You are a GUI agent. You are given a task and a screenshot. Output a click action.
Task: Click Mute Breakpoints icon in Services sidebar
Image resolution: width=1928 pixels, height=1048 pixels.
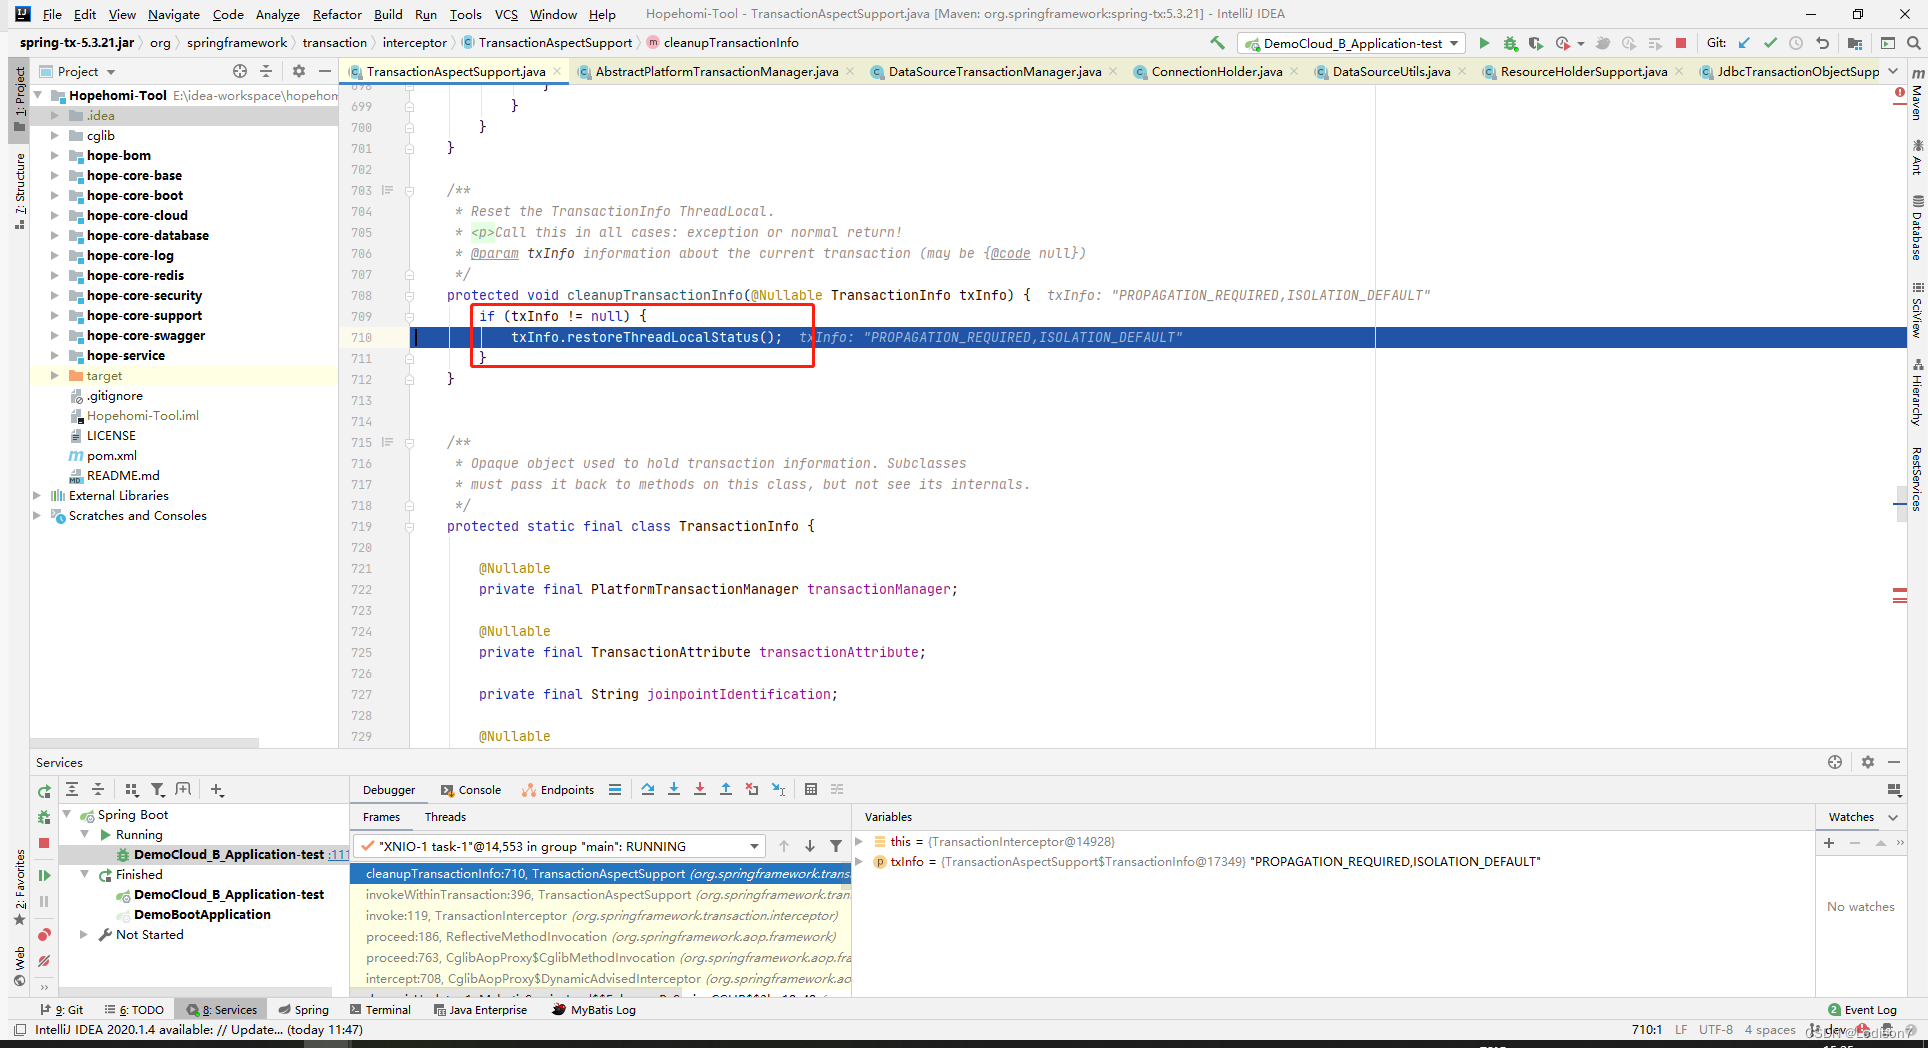point(44,961)
